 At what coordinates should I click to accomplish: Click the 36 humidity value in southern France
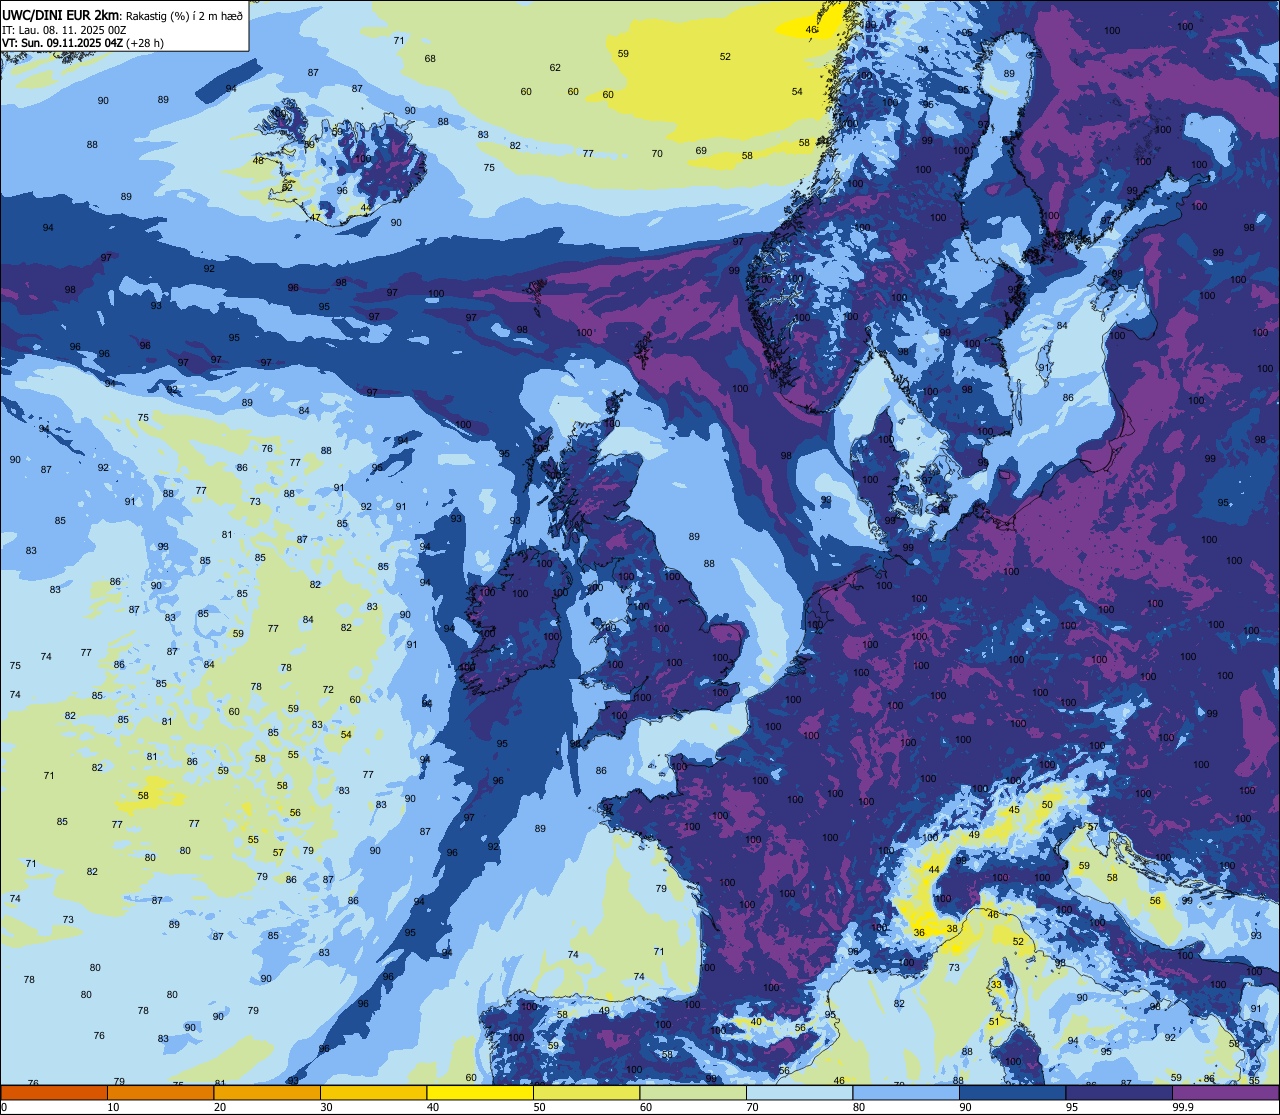tap(919, 933)
